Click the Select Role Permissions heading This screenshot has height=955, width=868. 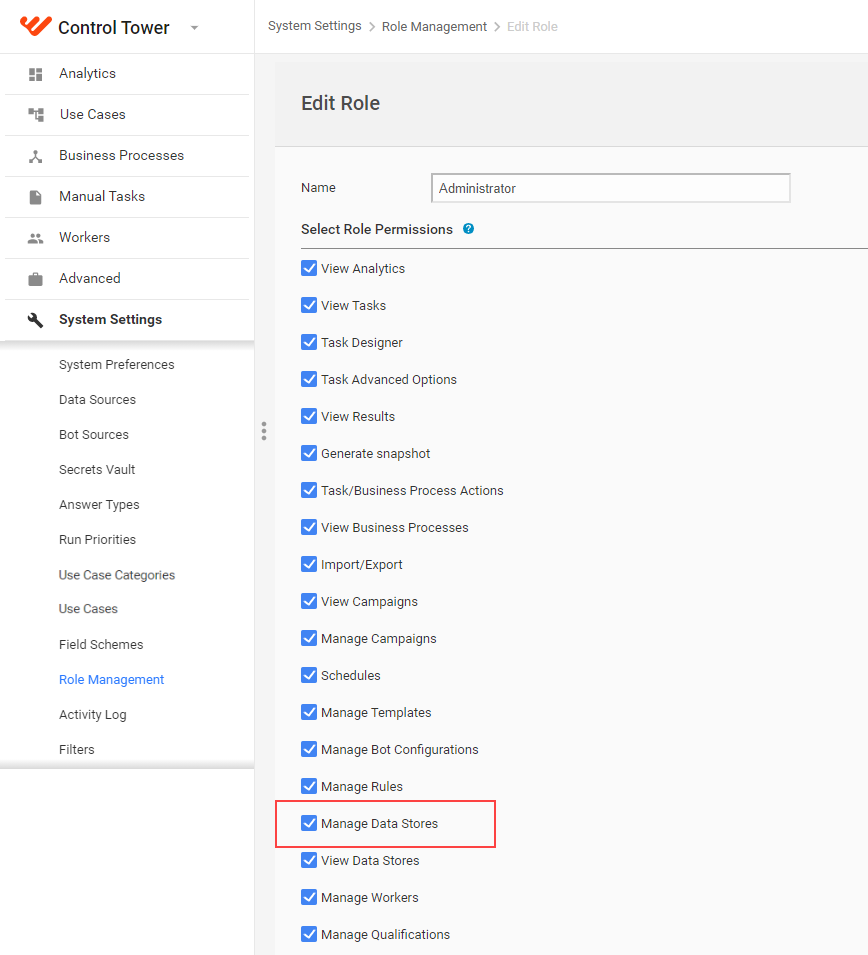(x=377, y=230)
